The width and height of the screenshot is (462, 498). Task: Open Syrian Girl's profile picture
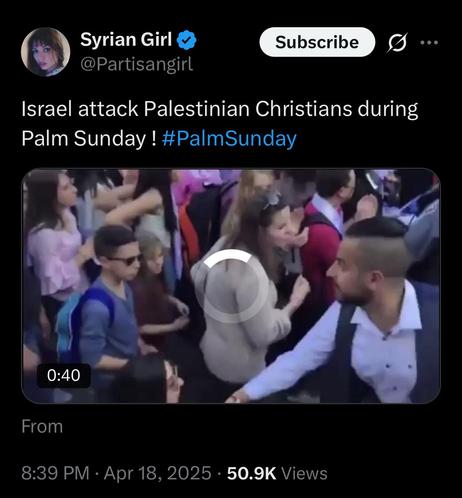click(45, 52)
